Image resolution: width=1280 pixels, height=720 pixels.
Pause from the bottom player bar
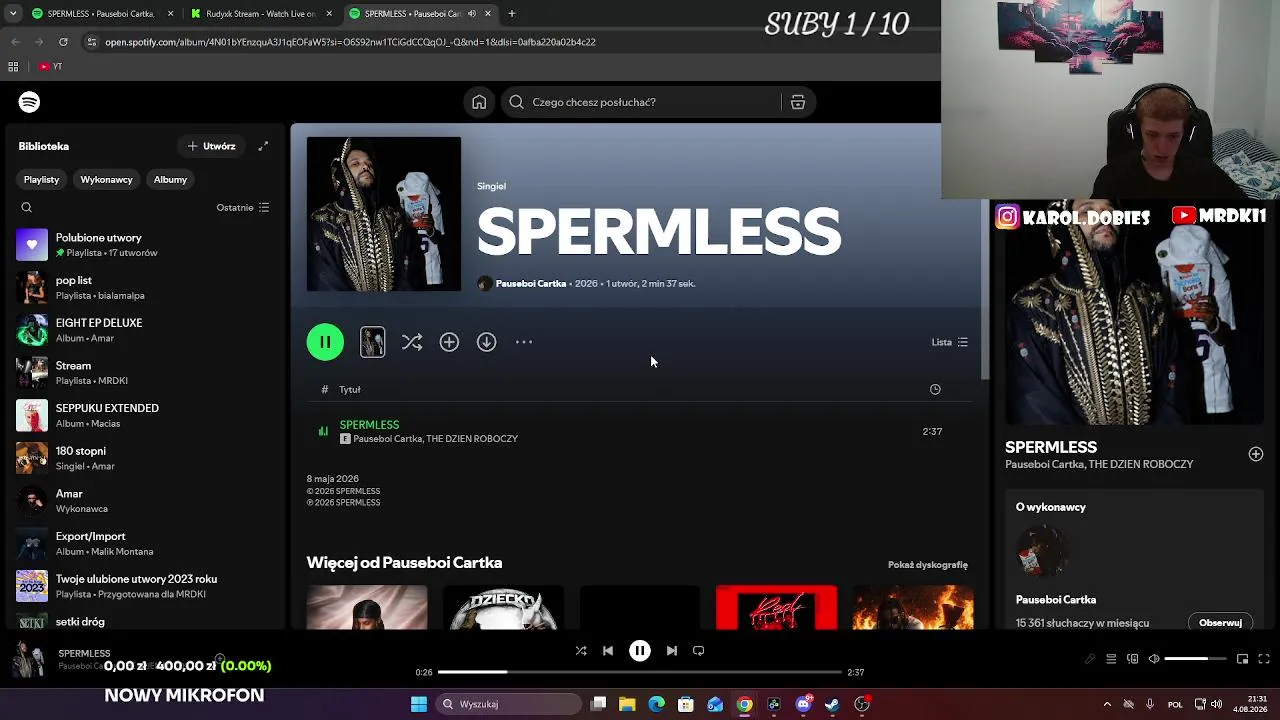(x=640, y=651)
